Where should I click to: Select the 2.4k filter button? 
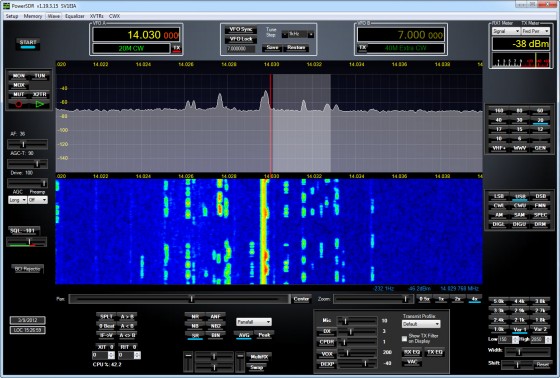(499, 320)
